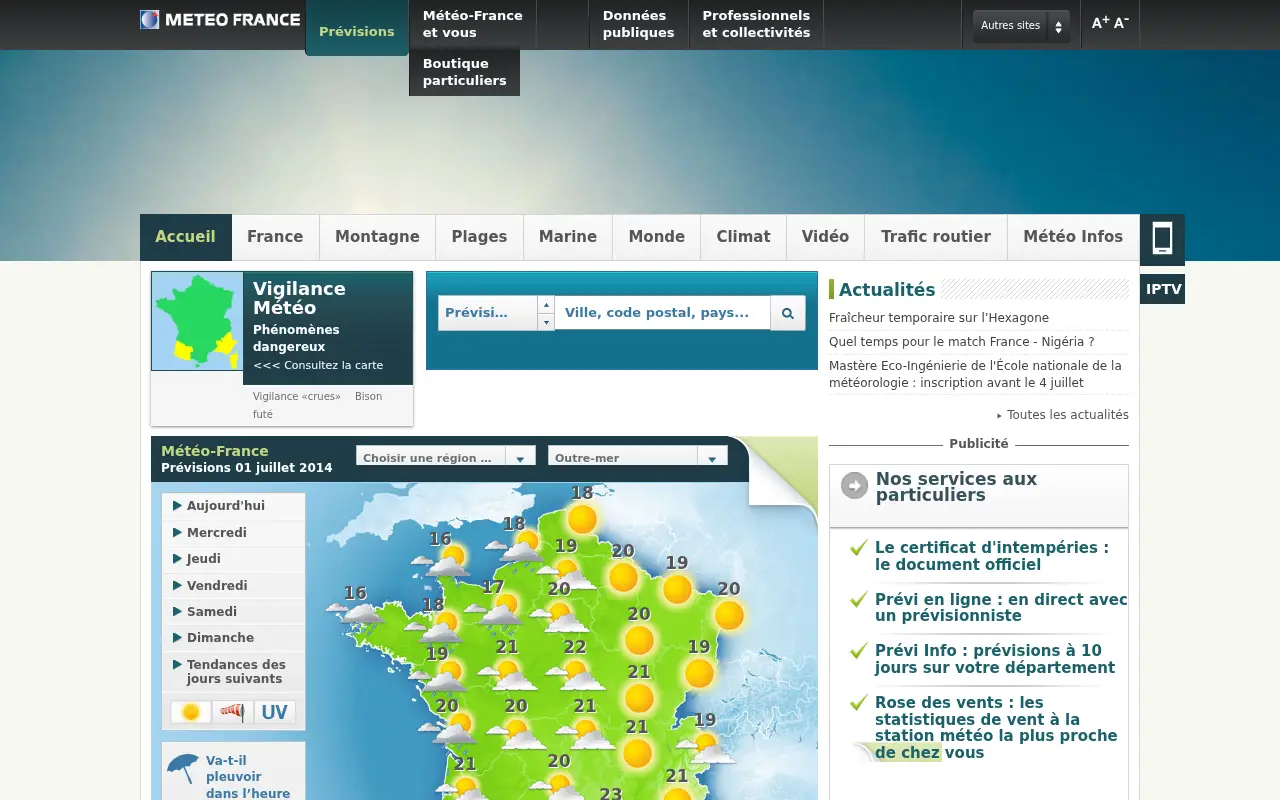This screenshot has height=800, width=1280.
Task: Switch to the Monde tab
Action: point(657,237)
